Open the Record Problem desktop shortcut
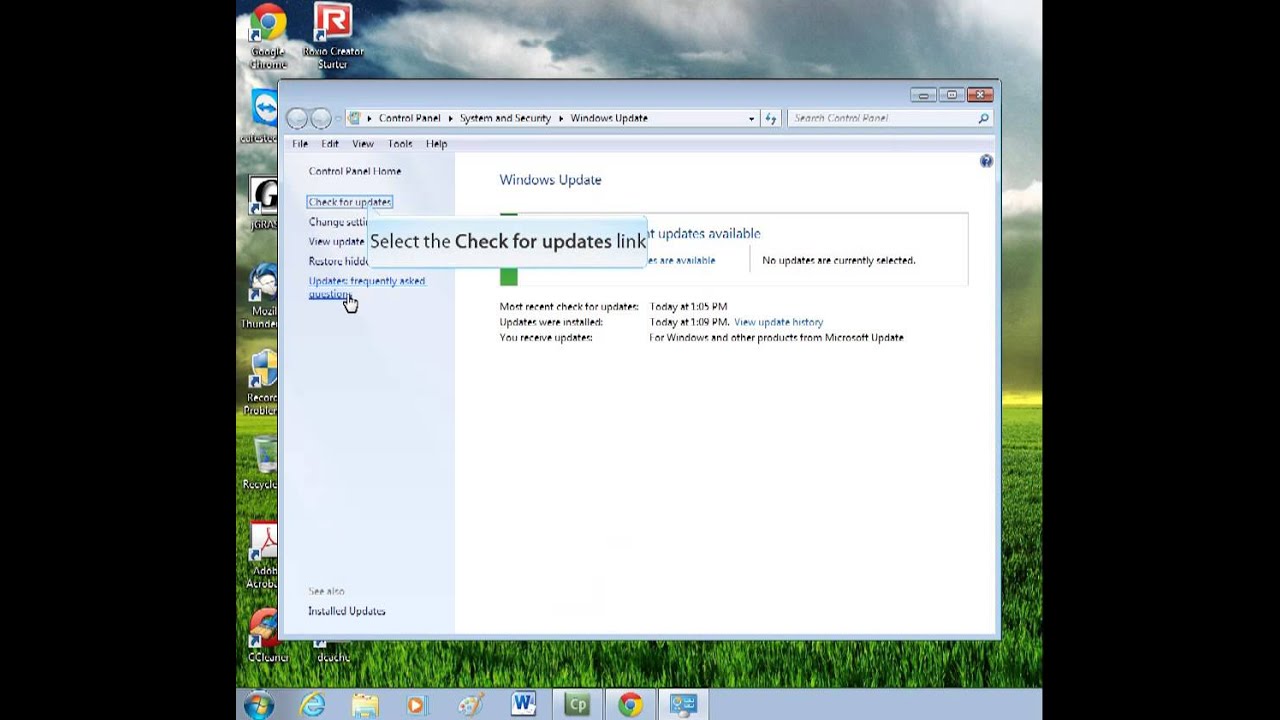Image resolution: width=1280 pixels, height=720 pixels. point(262,381)
